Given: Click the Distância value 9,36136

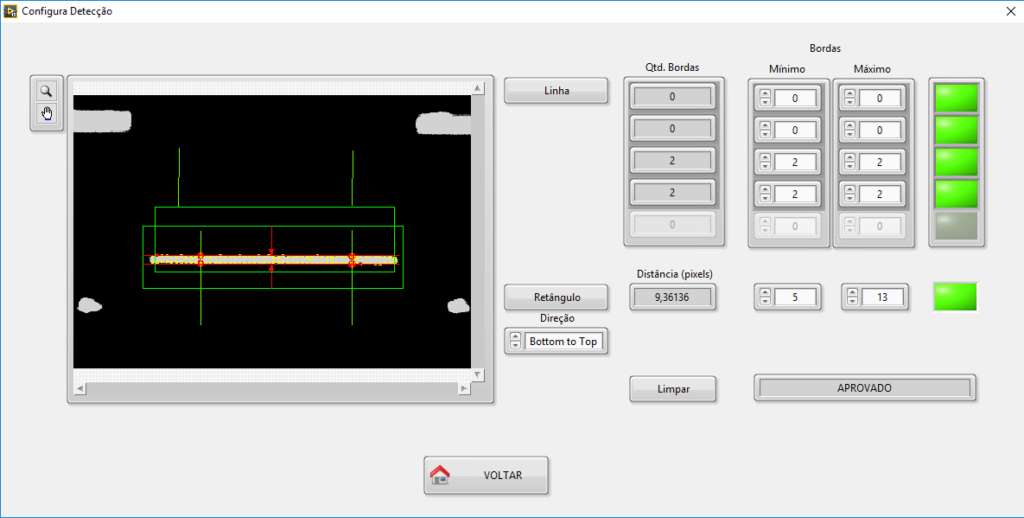Looking at the screenshot, I should (673, 297).
